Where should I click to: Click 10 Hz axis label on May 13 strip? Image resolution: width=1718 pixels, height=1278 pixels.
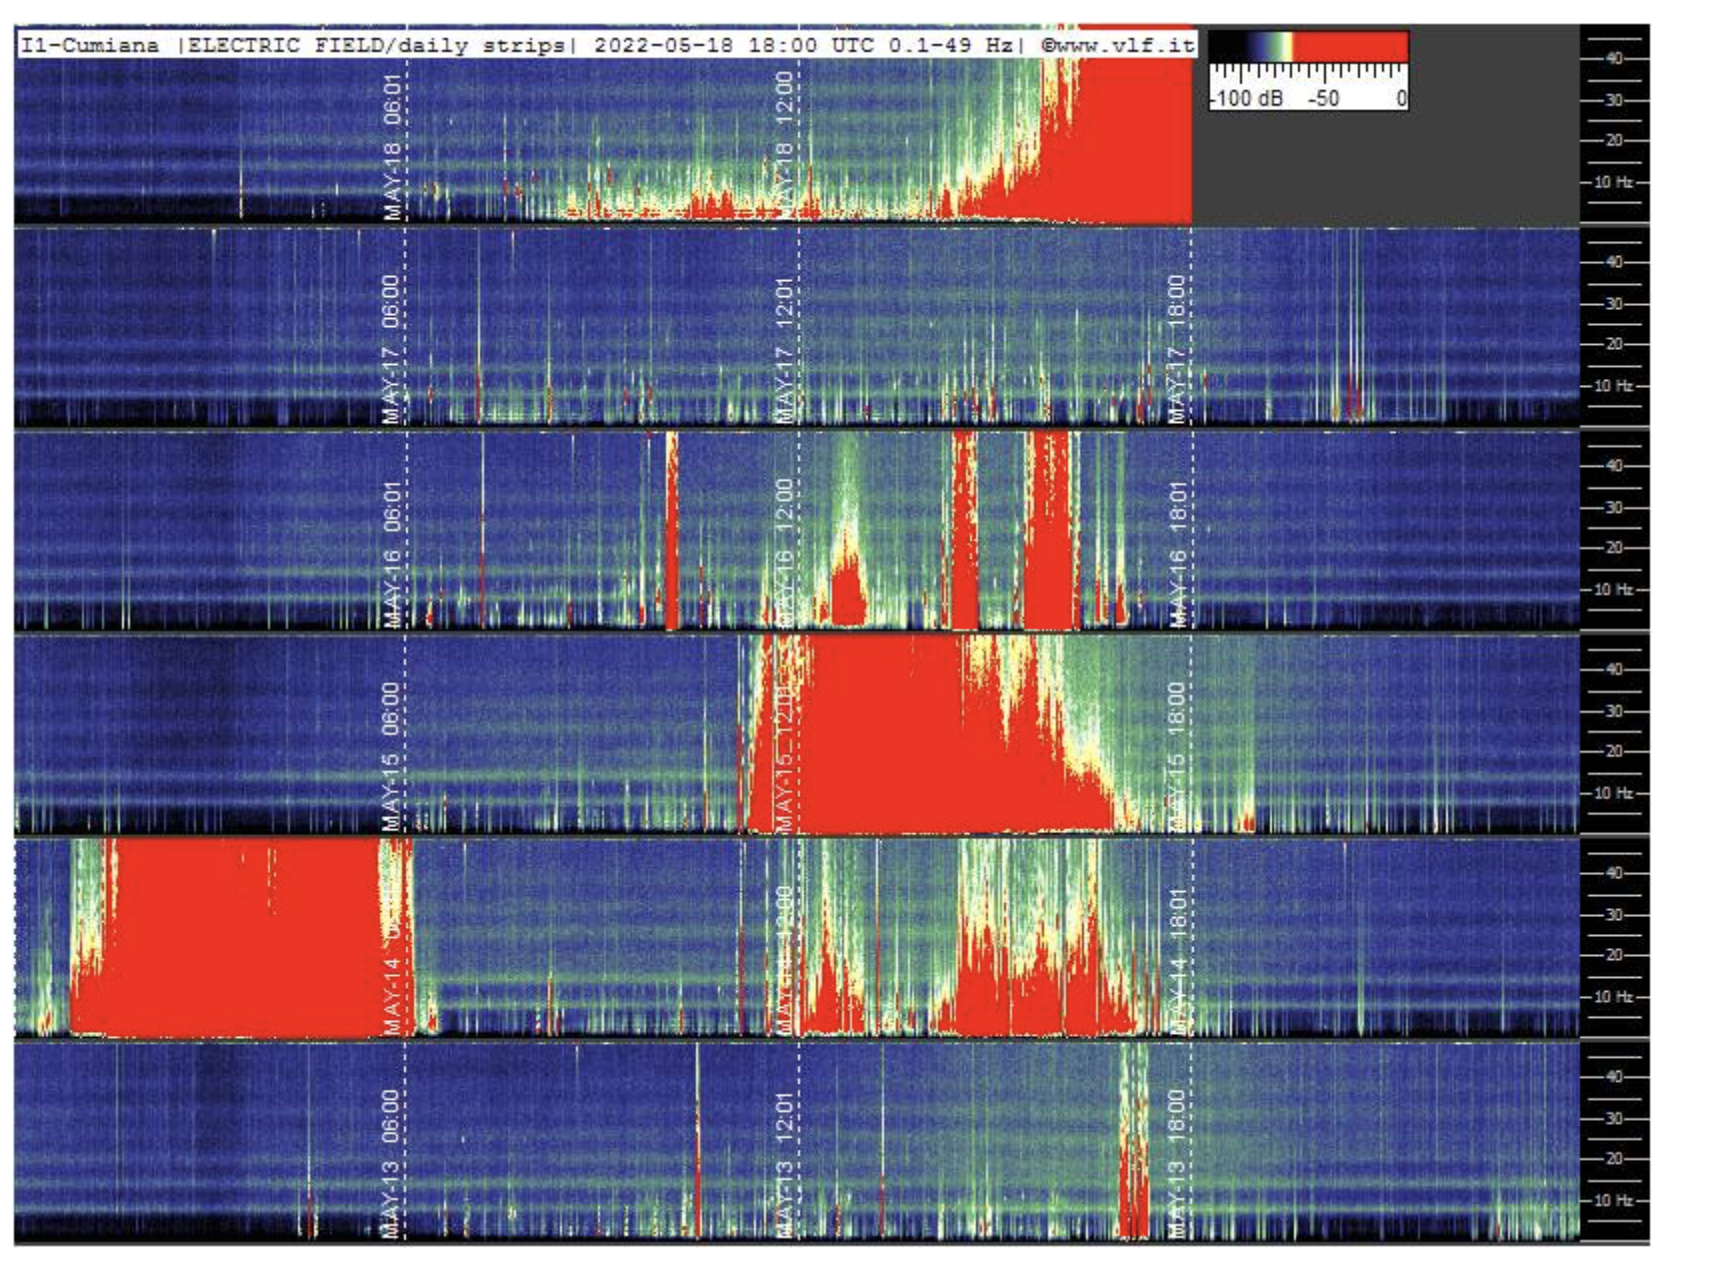click(1613, 1200)
